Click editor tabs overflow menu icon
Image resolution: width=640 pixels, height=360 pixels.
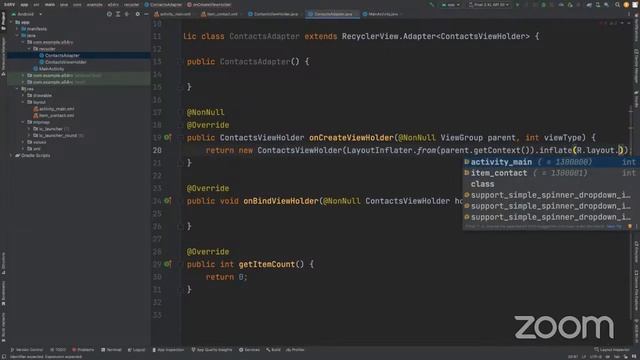[629, 14]
